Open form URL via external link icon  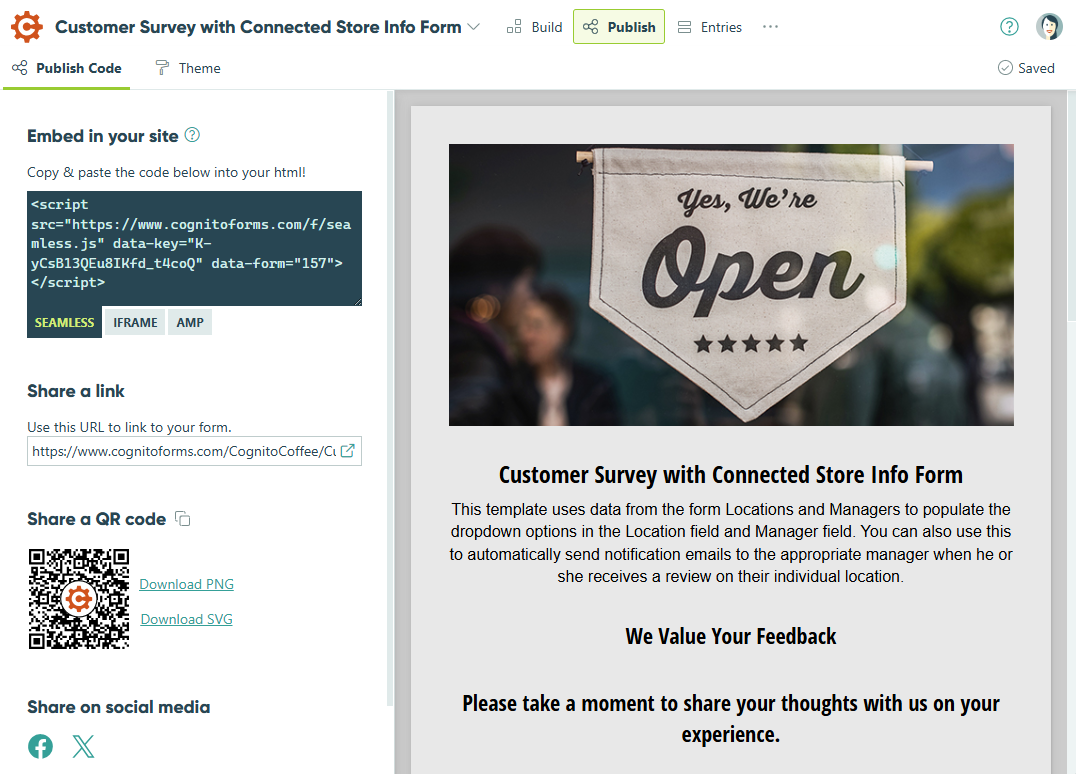[x=349, y=451]
